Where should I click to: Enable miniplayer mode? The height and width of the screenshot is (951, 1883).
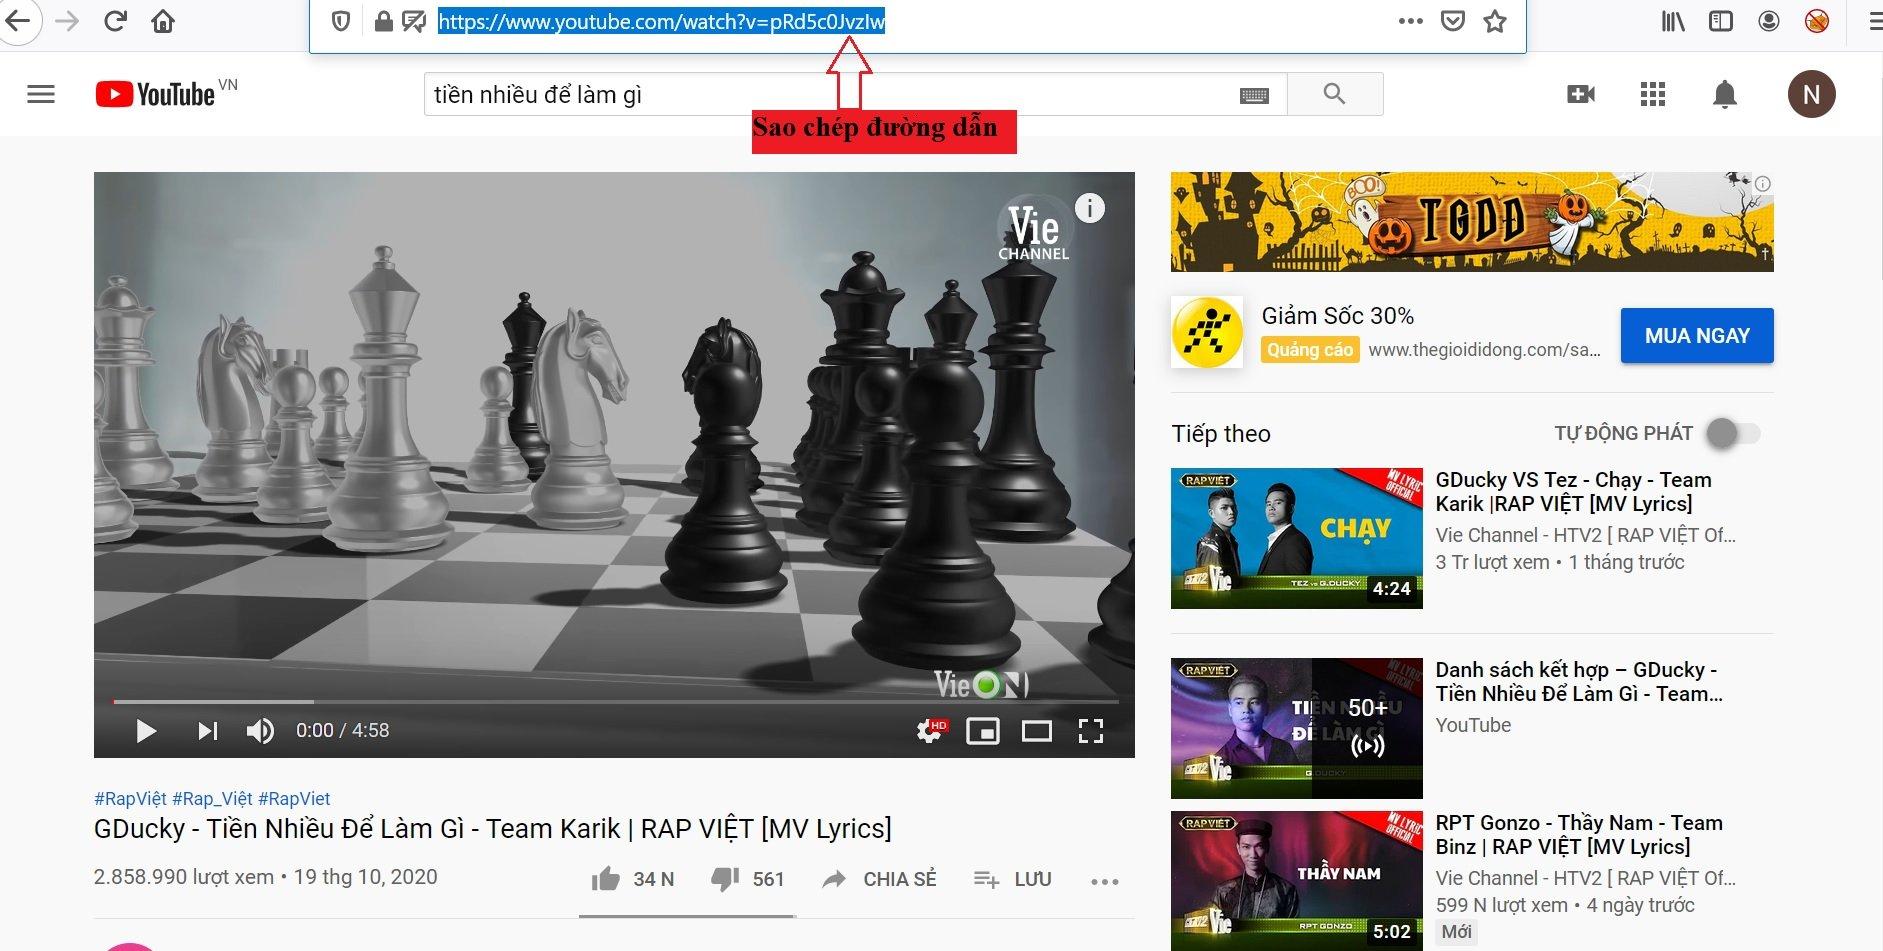[983, 731]
